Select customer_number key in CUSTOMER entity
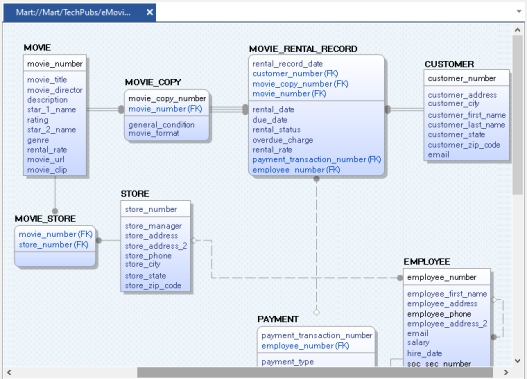The width and height of the screenshot is (527, 379). tap(462, 78)
